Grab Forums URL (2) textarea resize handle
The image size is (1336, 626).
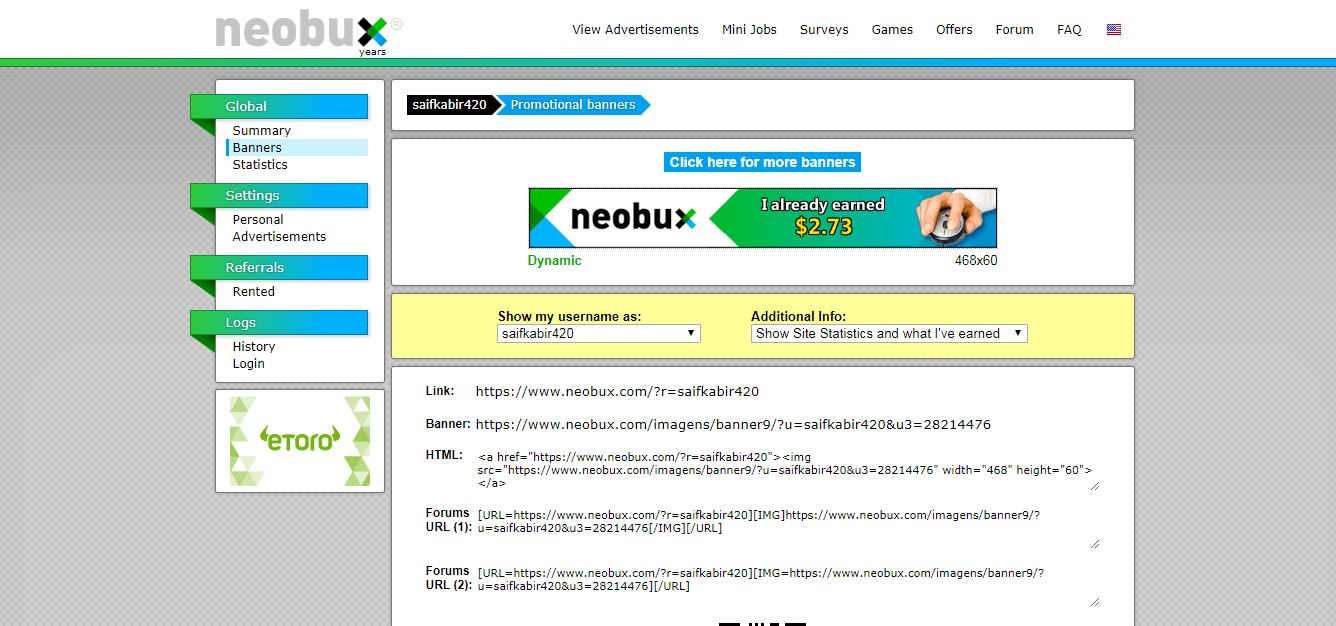(1094, 602)
